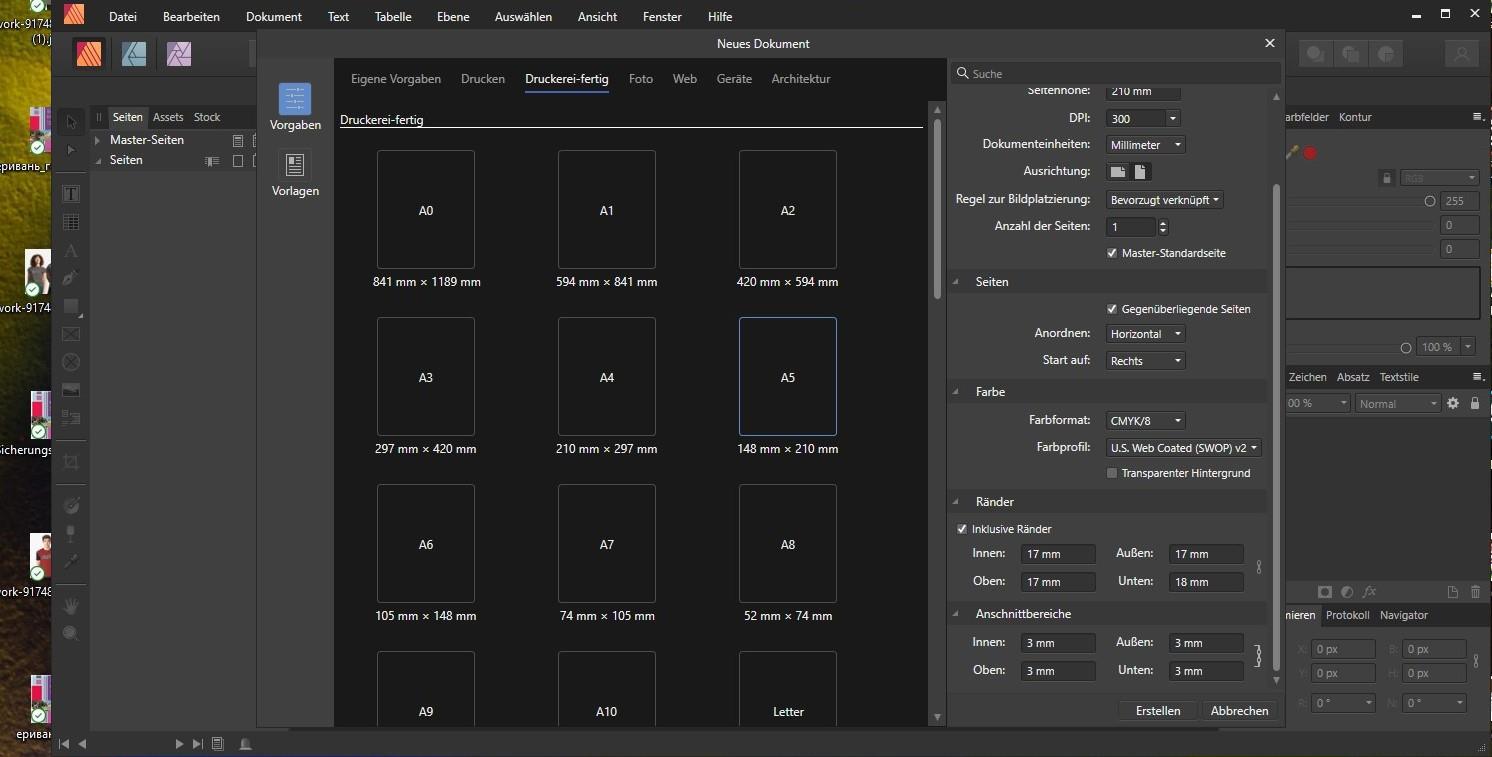This screenshot has height=757, width=1492.
Task: Switch to the Photo persona icon
Action: coord(179,54)
